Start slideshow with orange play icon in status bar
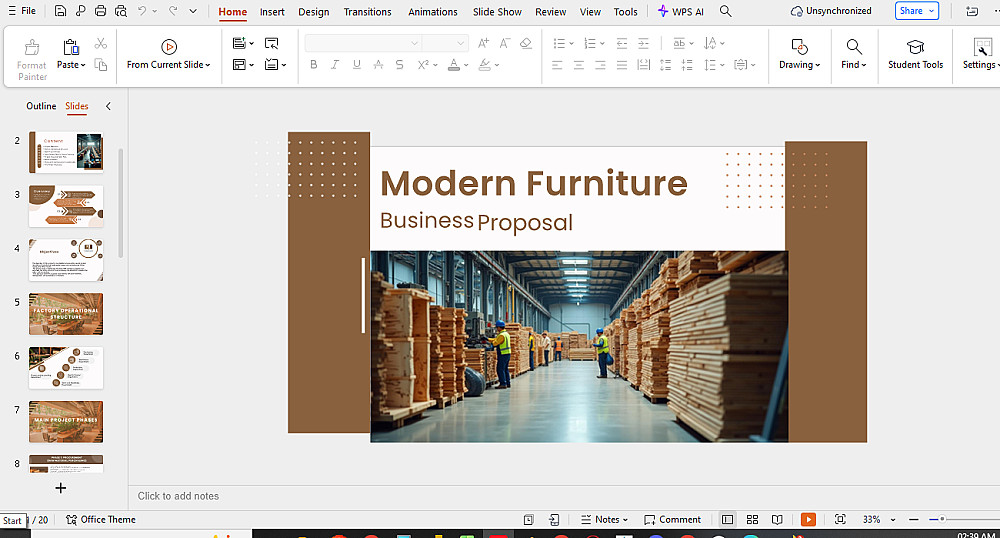The width and height of the screenshot is (1000, 538). tap(808, 520)
